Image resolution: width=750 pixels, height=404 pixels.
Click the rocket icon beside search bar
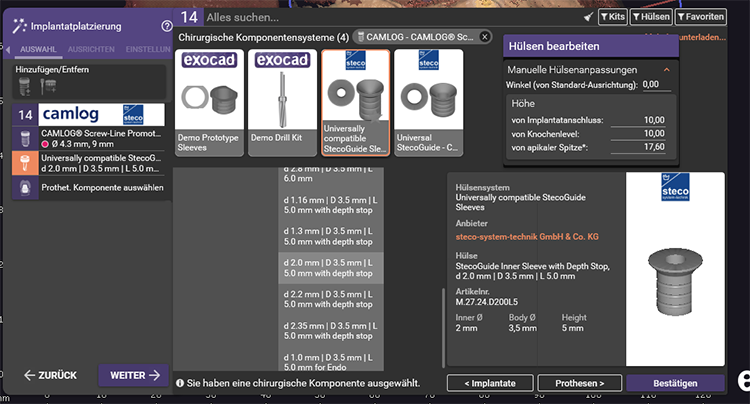588,17
